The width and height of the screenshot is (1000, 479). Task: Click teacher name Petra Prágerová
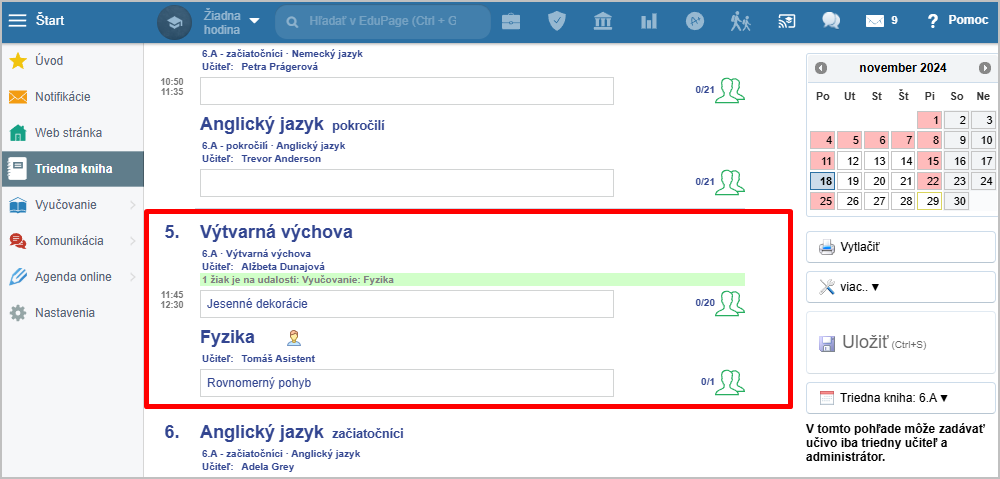[279, 66]
